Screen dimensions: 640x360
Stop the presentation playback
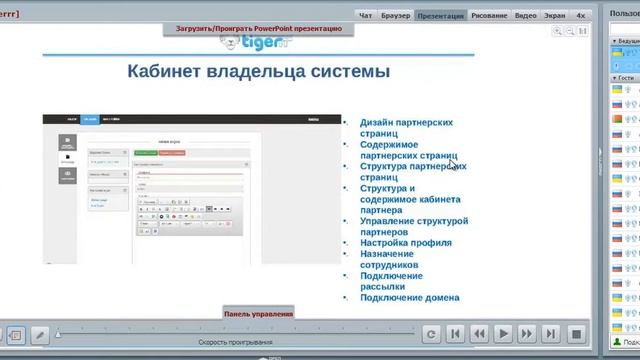(x=576, y=334)
